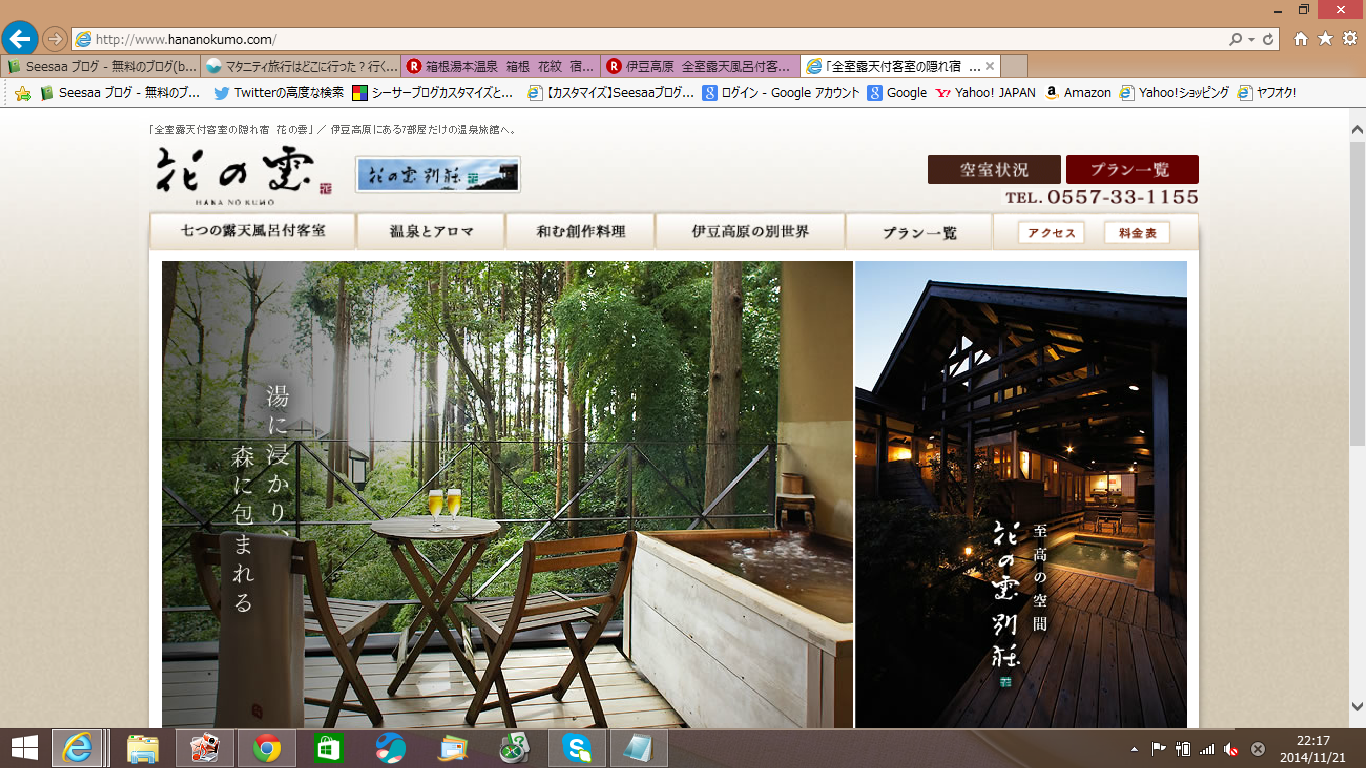1366x768 pixels.
Task: Click the battery power tray icon
Action: point(1183,748)
